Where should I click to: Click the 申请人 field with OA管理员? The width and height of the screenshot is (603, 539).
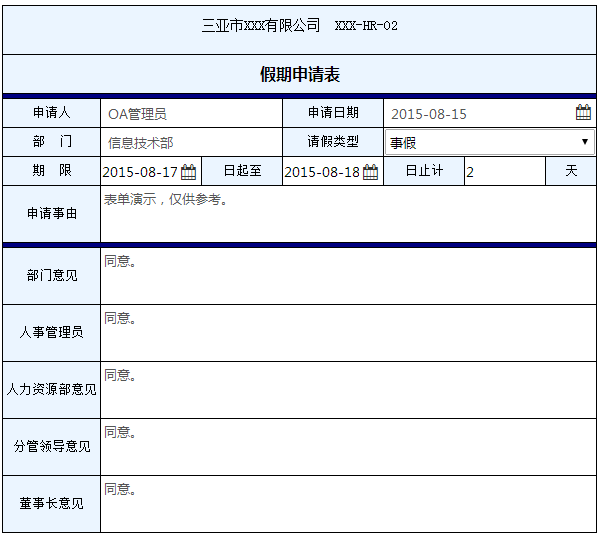[190, 114]
